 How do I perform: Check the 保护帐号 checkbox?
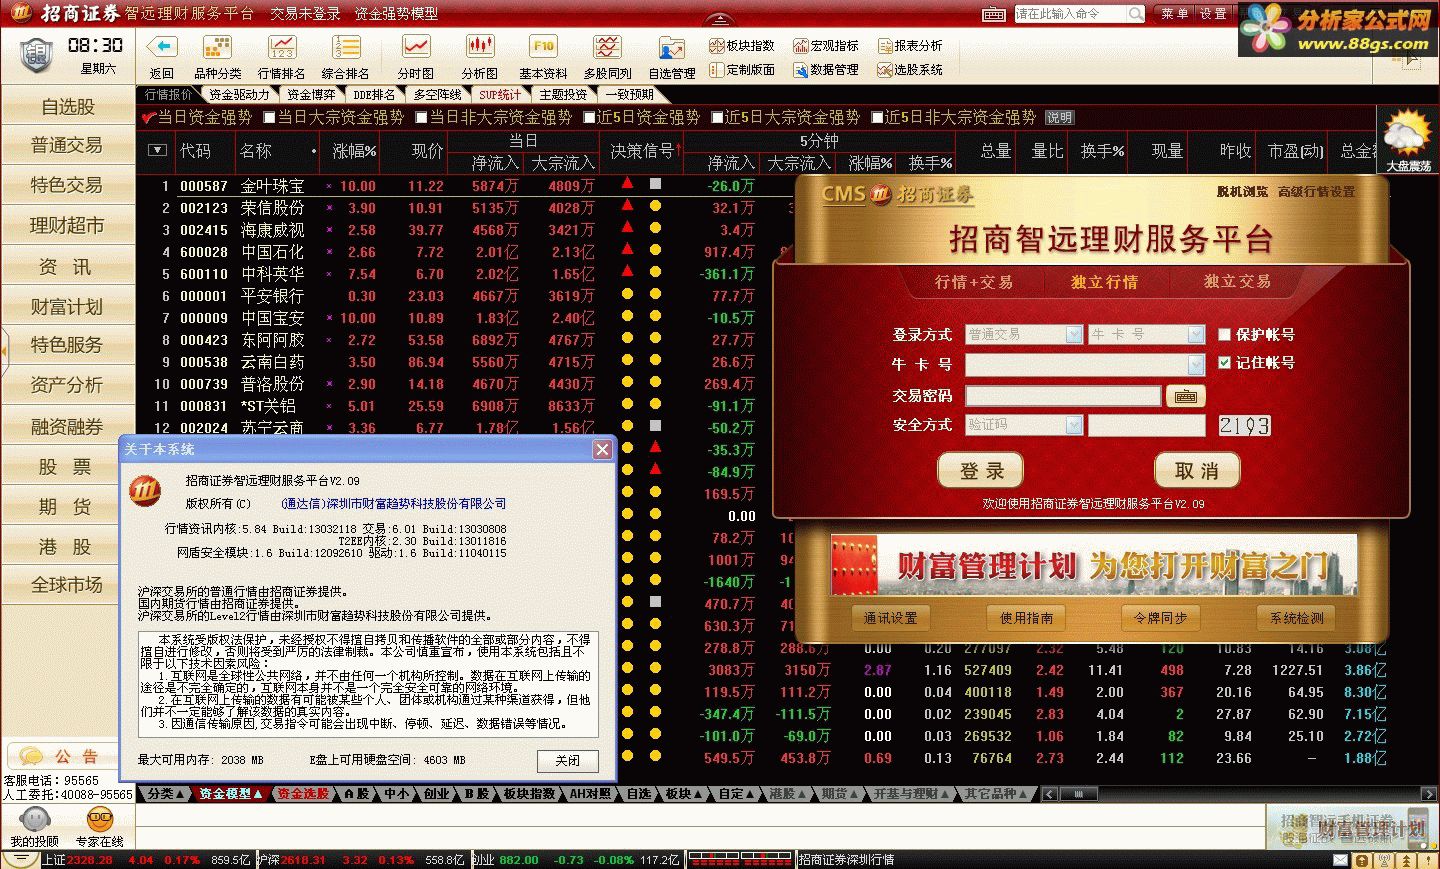(1224, 334)
